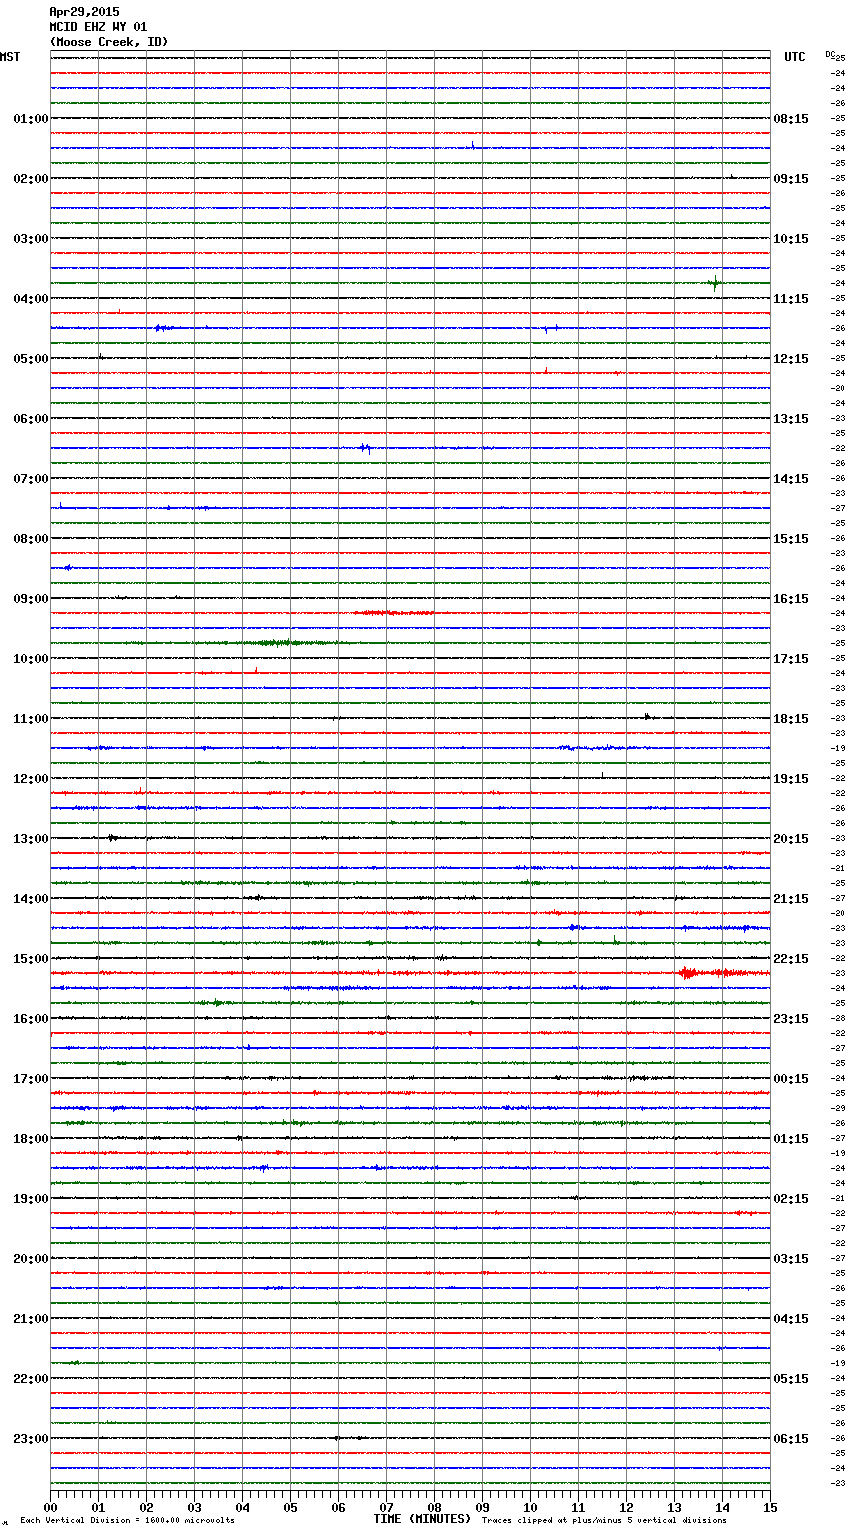Select the 19:00 MST time label
Viewport: 850px width, 1534px height.
pyautogui.click(x=31, y=1199)
